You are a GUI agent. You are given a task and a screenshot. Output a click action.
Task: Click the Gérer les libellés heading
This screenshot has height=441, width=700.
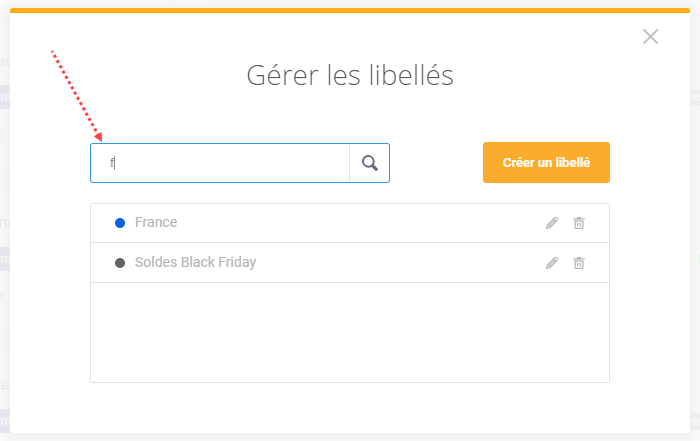(x=350, y=75)
